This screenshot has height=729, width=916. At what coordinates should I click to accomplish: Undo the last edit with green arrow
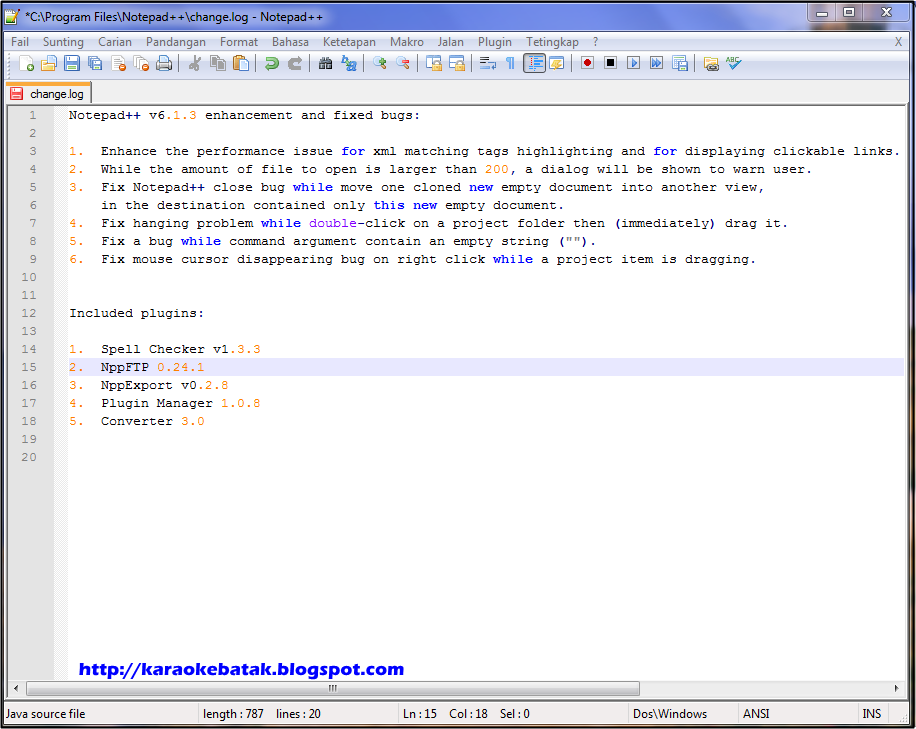[272, 63]
